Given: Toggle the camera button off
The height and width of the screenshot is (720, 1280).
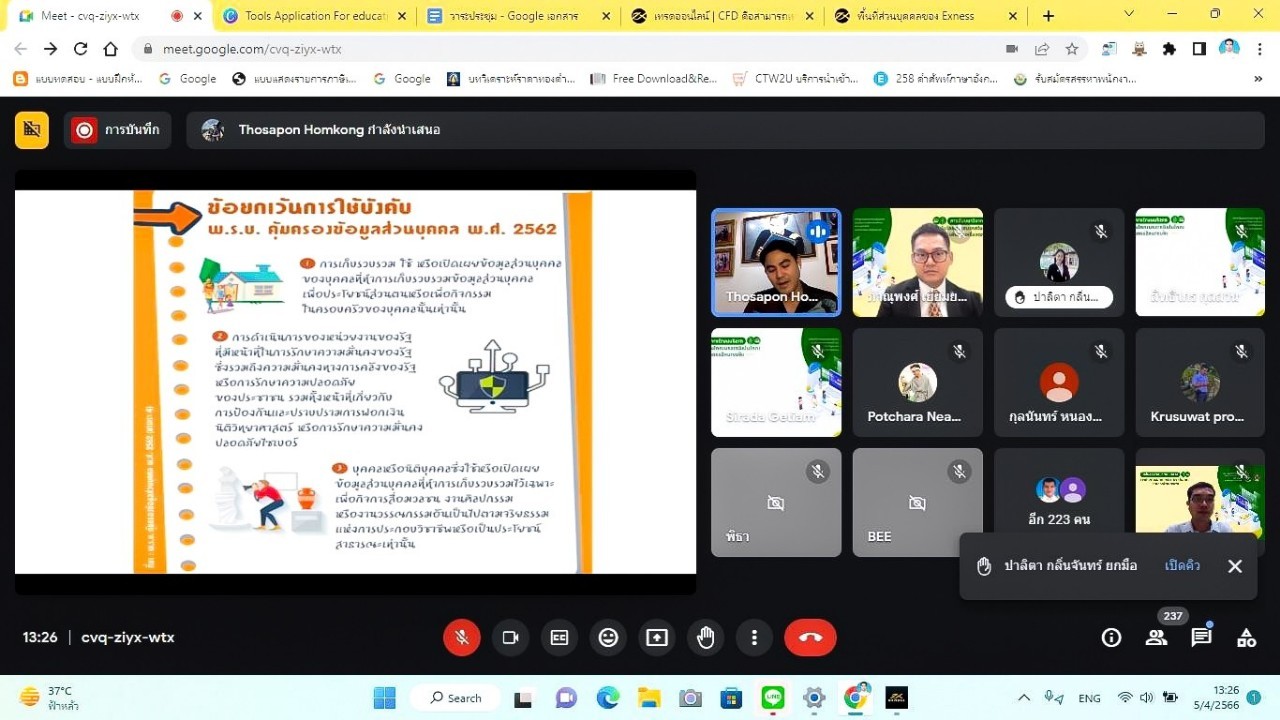Looking at the screenshot, I should 511,637.
